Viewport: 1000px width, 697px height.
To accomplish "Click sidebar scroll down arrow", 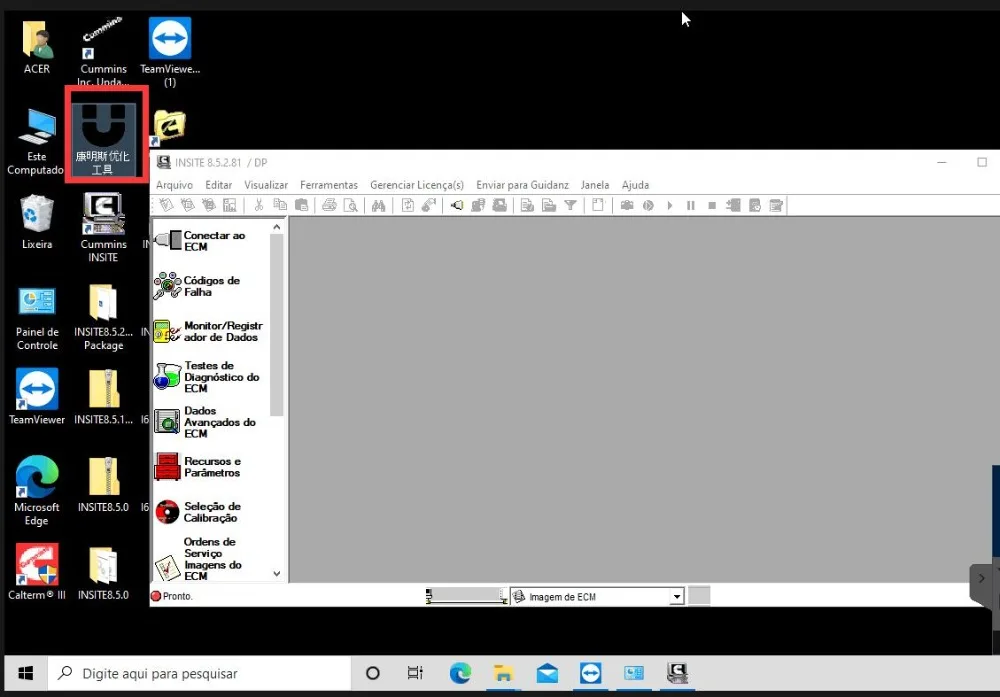I will click(x=276, y=574).
